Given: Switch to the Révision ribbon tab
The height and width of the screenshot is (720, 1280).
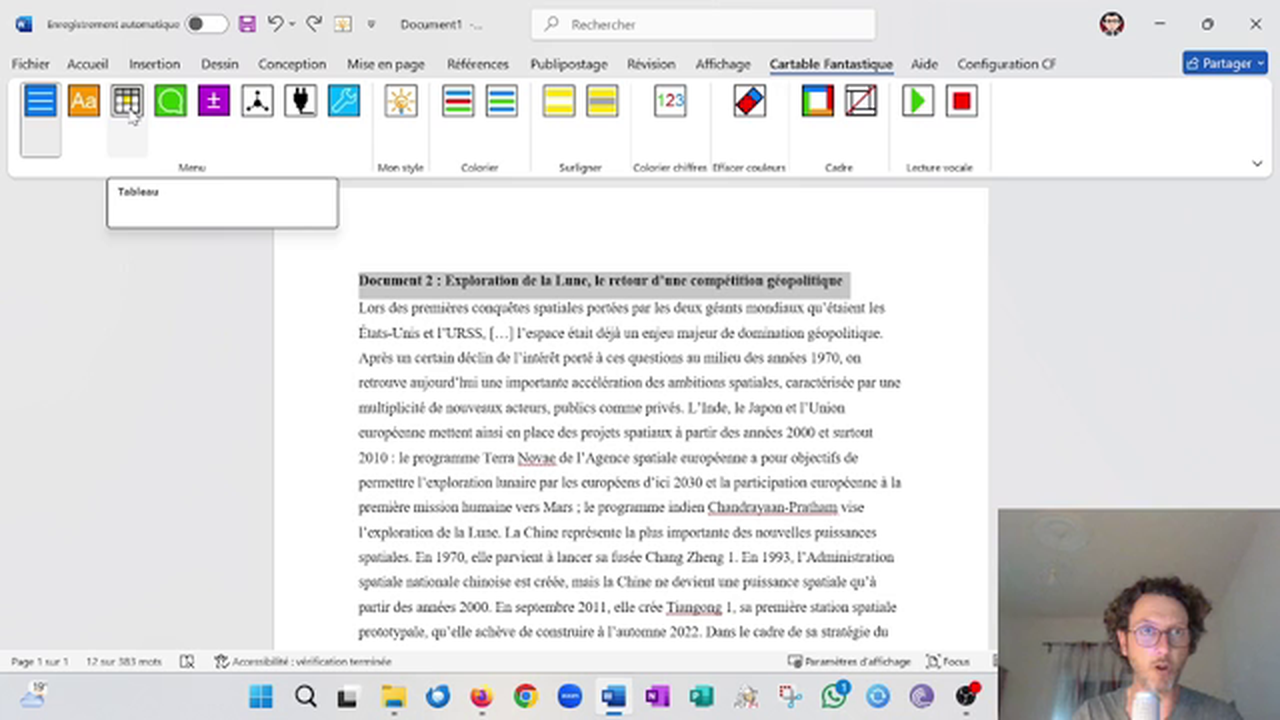Looking at the screenshot, I should click(x=651, y=63).
